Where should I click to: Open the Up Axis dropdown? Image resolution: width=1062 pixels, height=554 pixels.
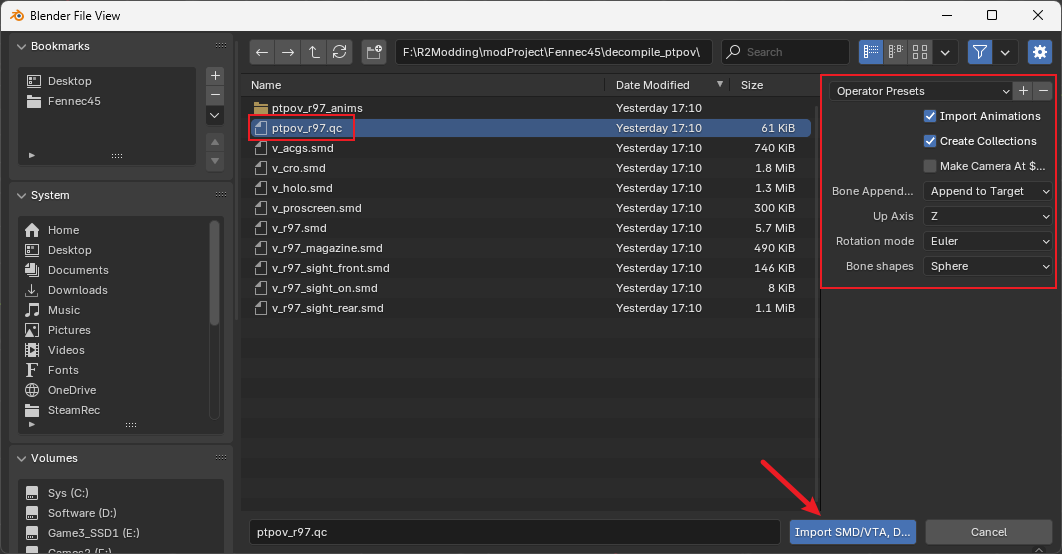(988, 216)
